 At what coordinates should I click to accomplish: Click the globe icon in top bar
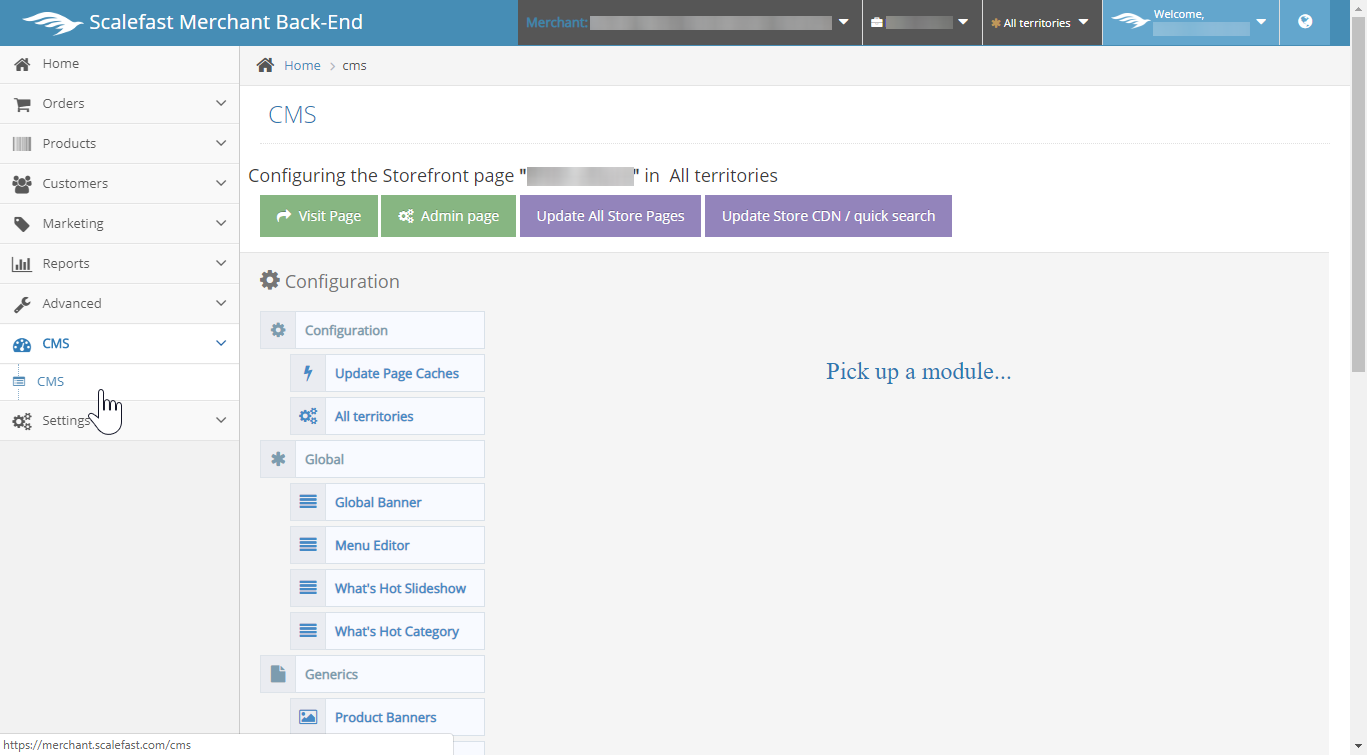coord(1305,22)
